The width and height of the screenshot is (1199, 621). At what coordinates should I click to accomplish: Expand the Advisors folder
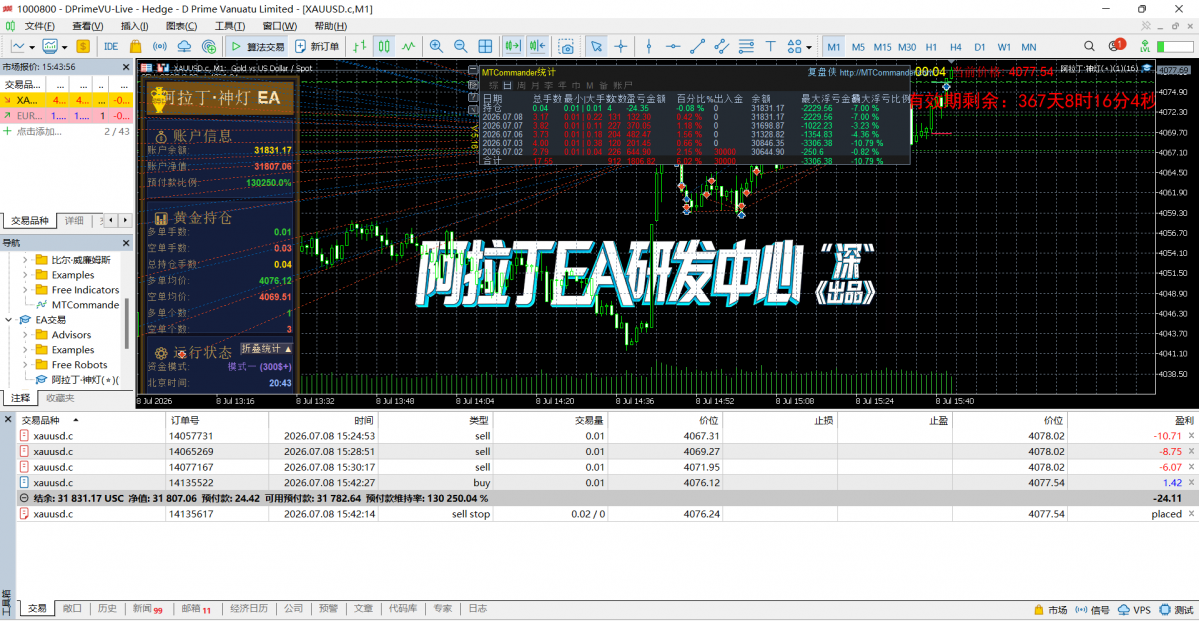pyautogui.click(x=24, y=335)
